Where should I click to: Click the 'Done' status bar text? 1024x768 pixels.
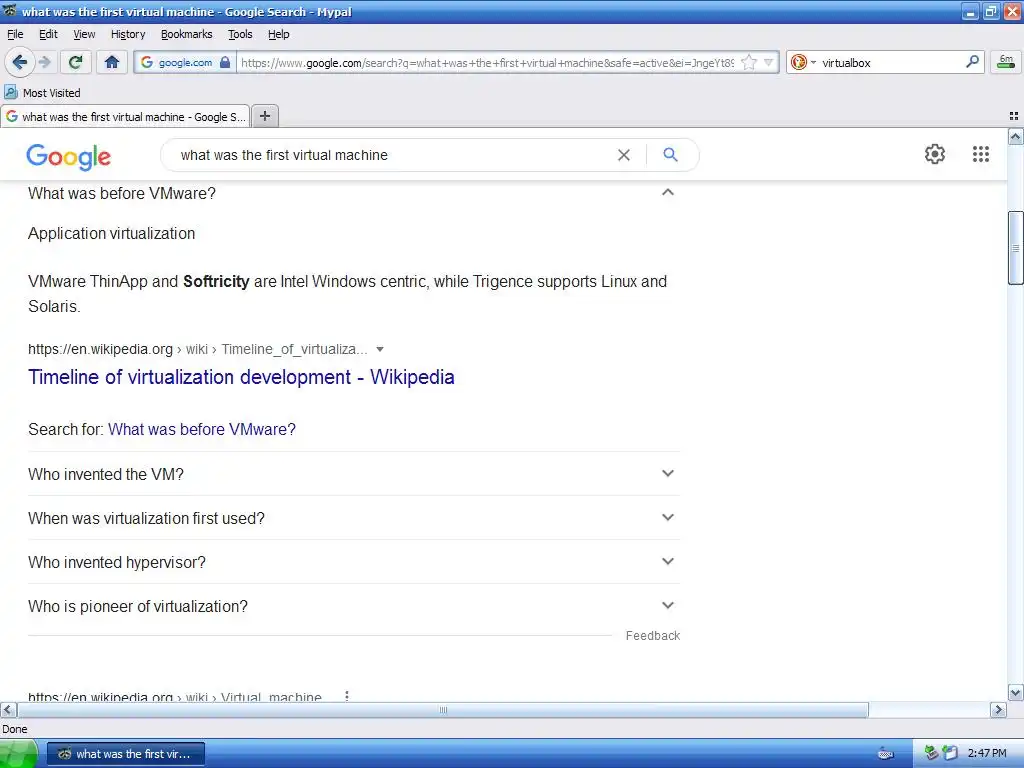(x=14, y=729)
